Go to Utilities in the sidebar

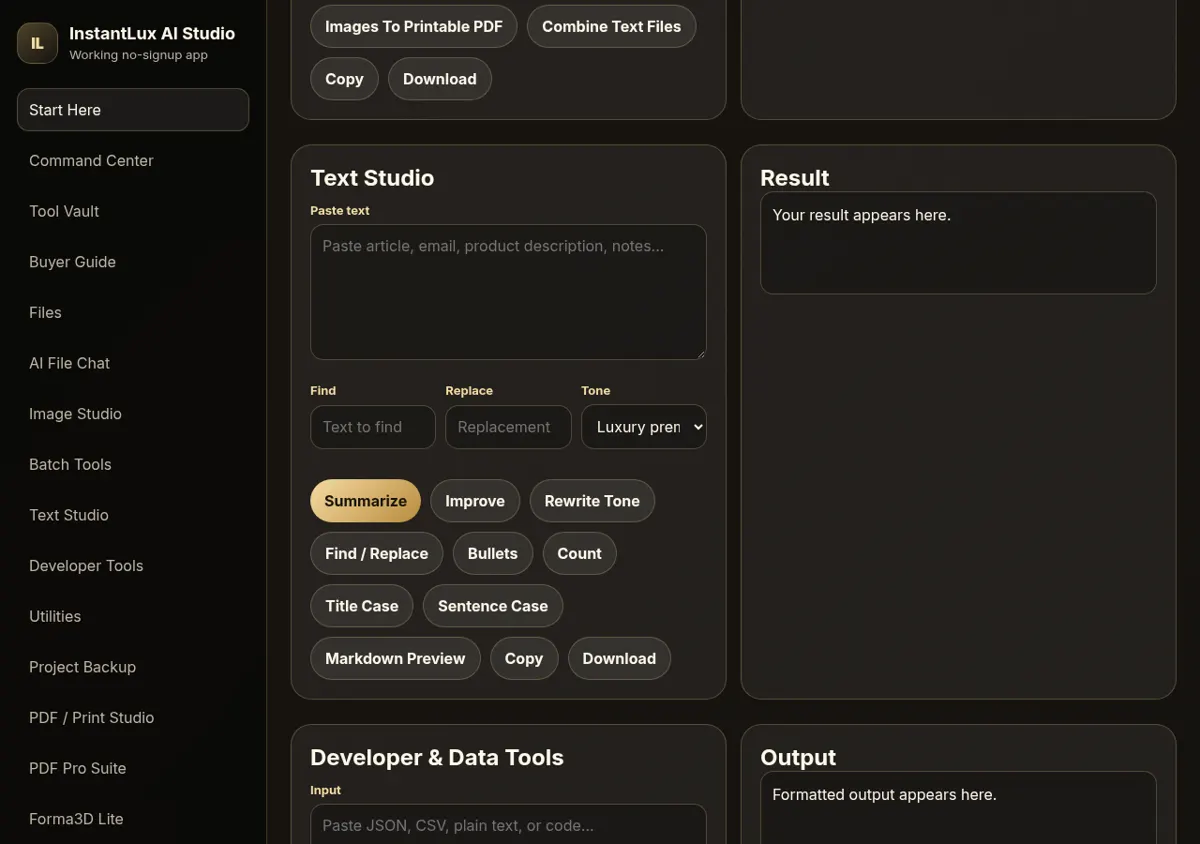click(133, 616)
